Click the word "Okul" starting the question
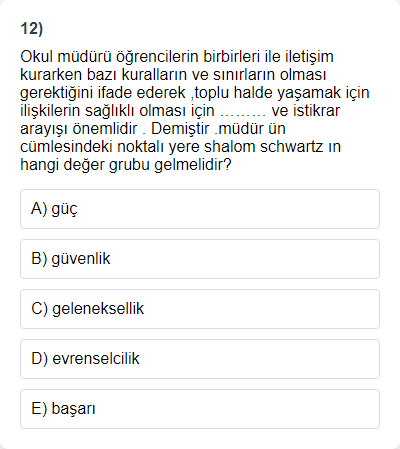Viewport: 400px width, 449px height. coord(37,57)
